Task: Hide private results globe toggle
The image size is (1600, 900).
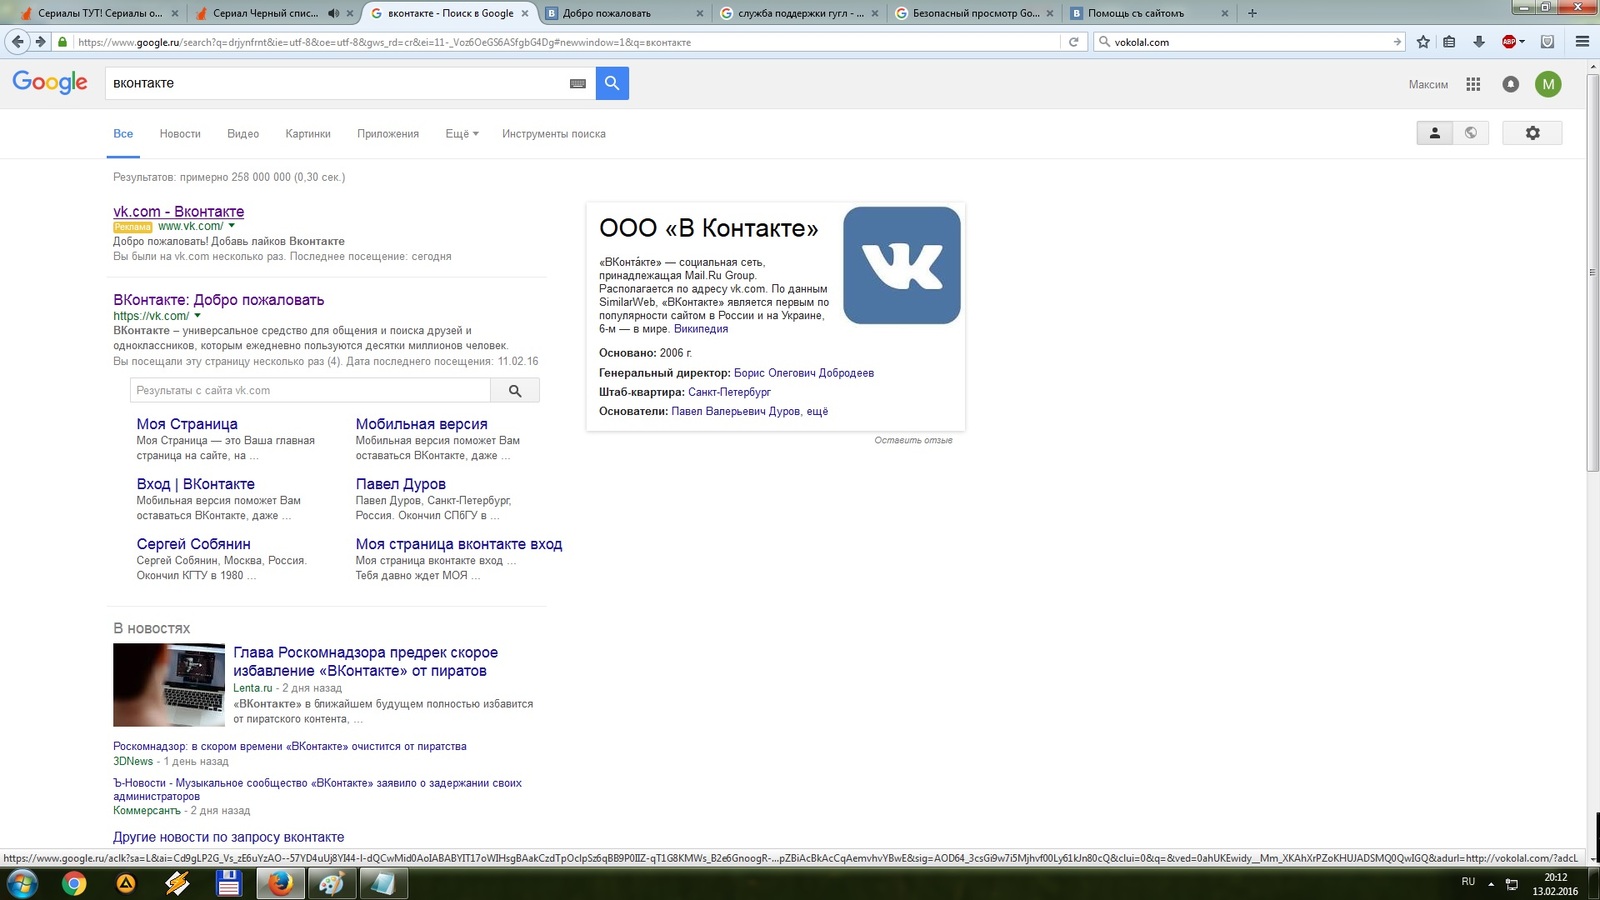Action: click(x=1470, y=133)
